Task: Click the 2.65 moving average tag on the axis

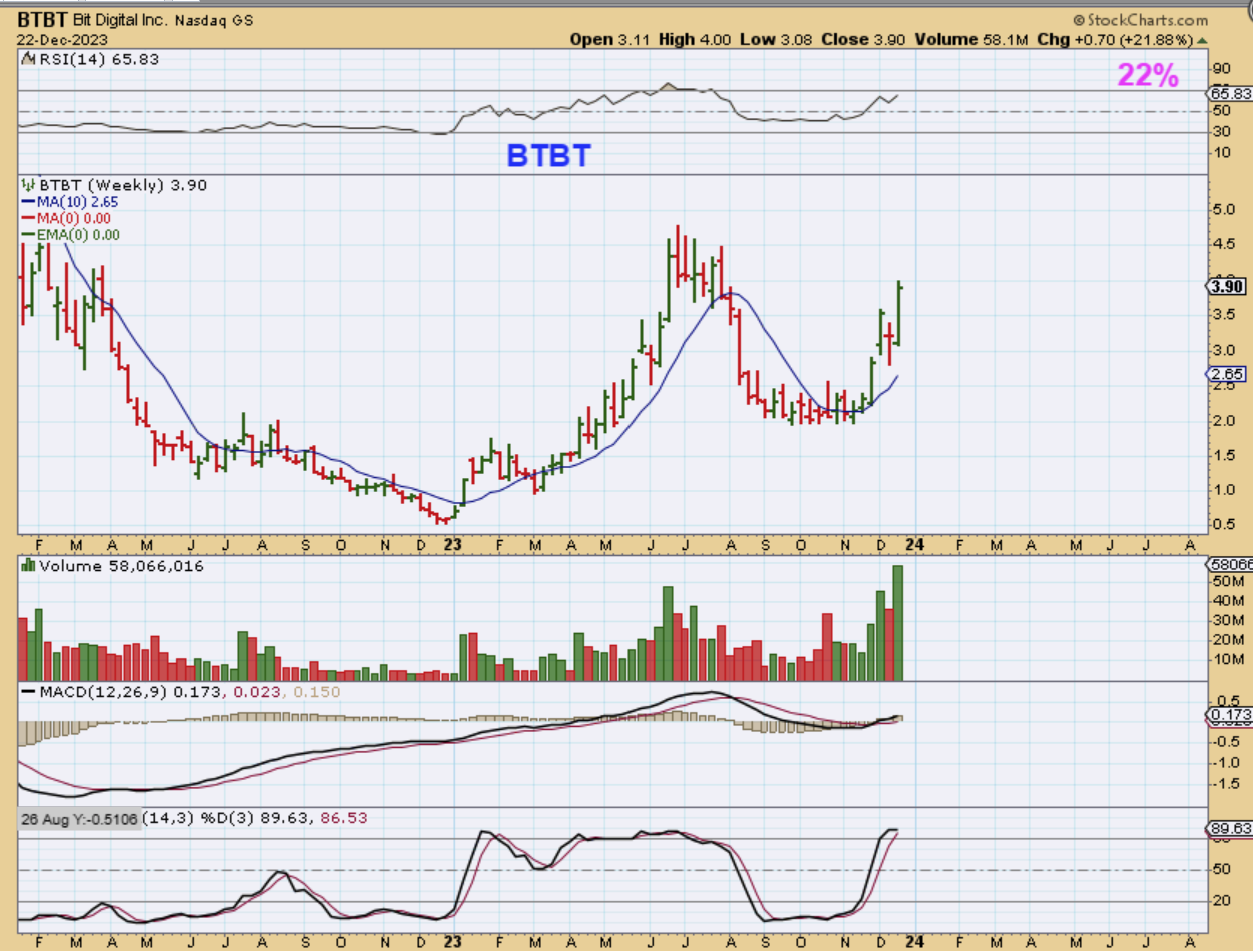Action: pyautogui.click(x=1224, y=374)
